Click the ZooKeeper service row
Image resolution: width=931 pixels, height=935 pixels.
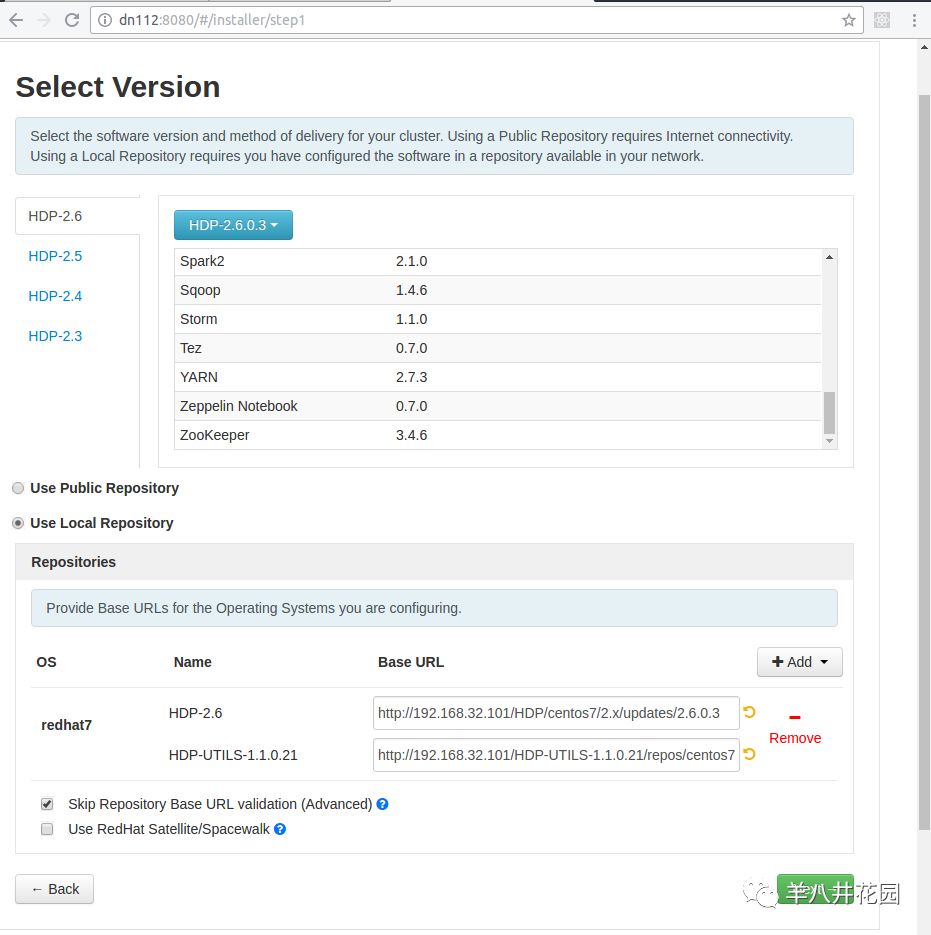tap(498, 435)
